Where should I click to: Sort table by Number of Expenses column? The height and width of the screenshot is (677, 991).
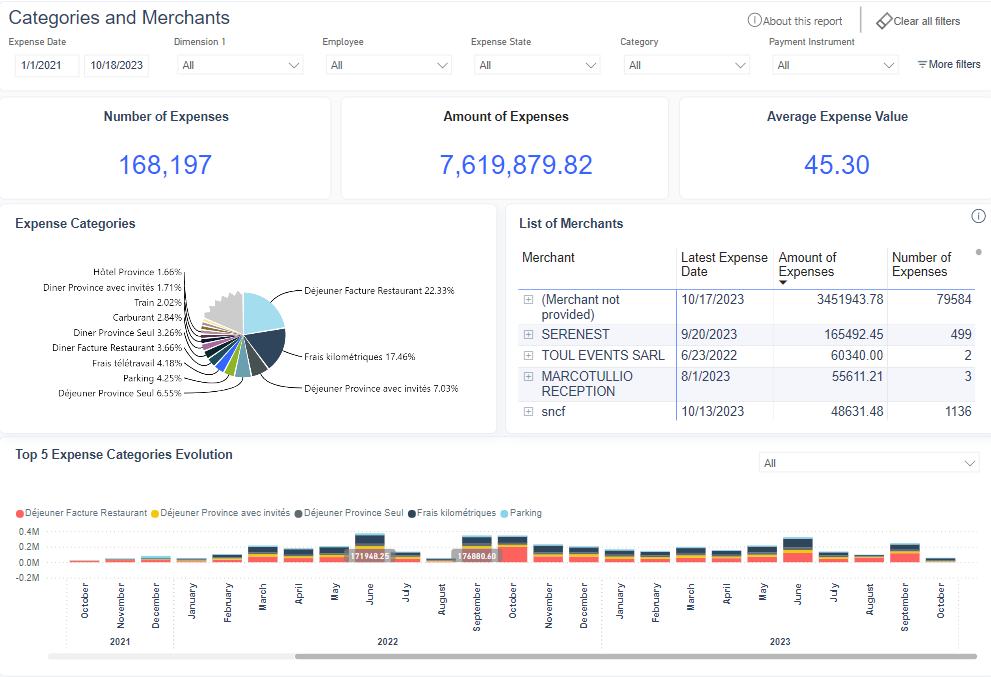coord(921,264)
